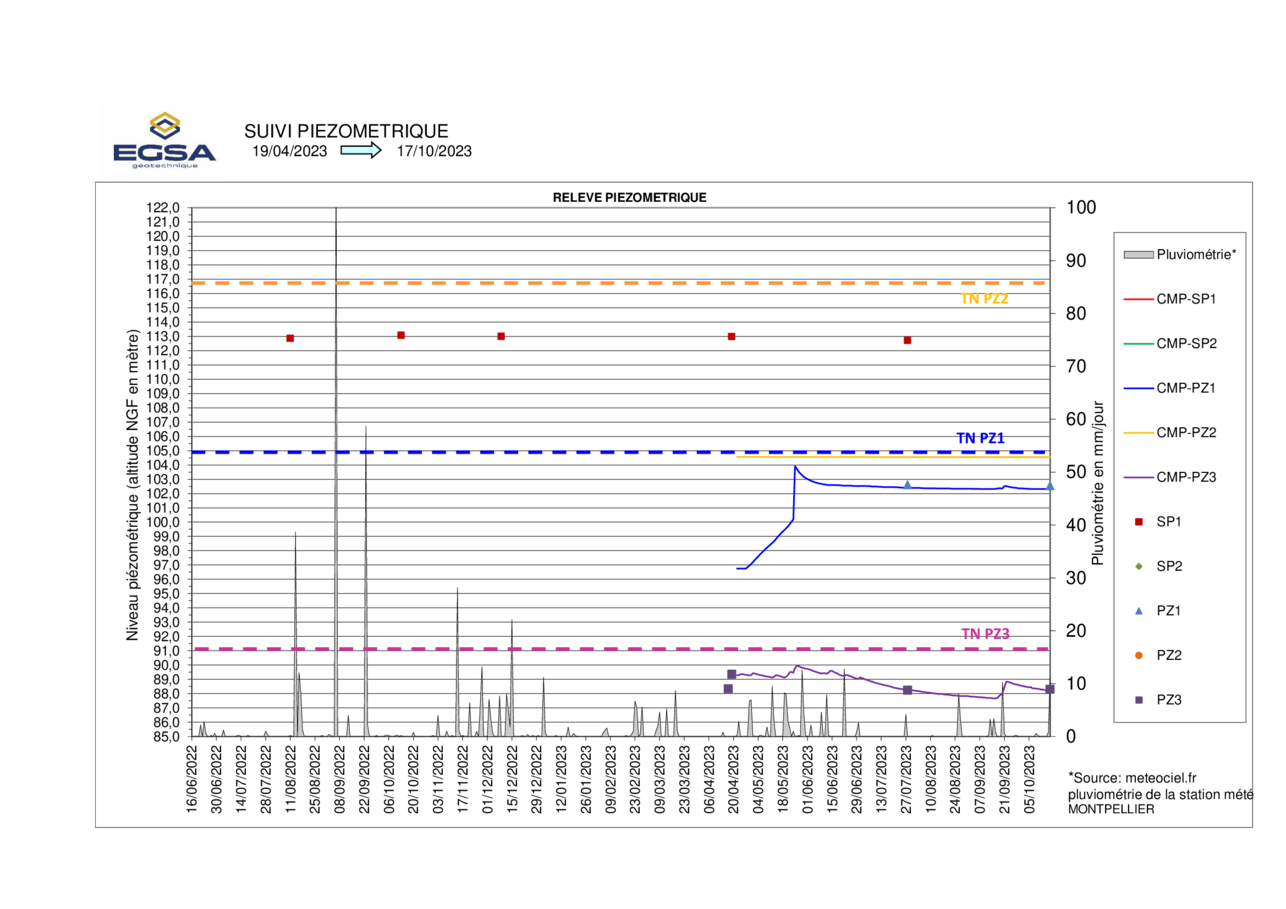This screenshot has width=1286, height=909.
Task: Click the purple square PZ3 legend marker
Action: point(1137,699)
